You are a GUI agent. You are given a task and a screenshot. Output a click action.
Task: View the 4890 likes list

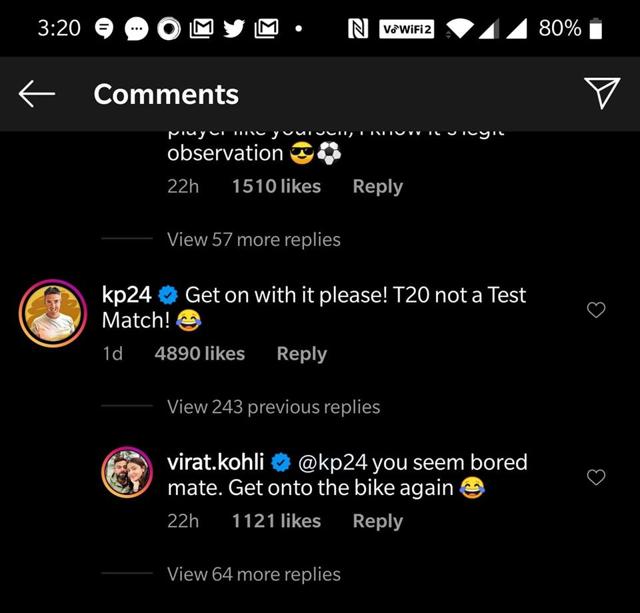[x=200, y=353]
